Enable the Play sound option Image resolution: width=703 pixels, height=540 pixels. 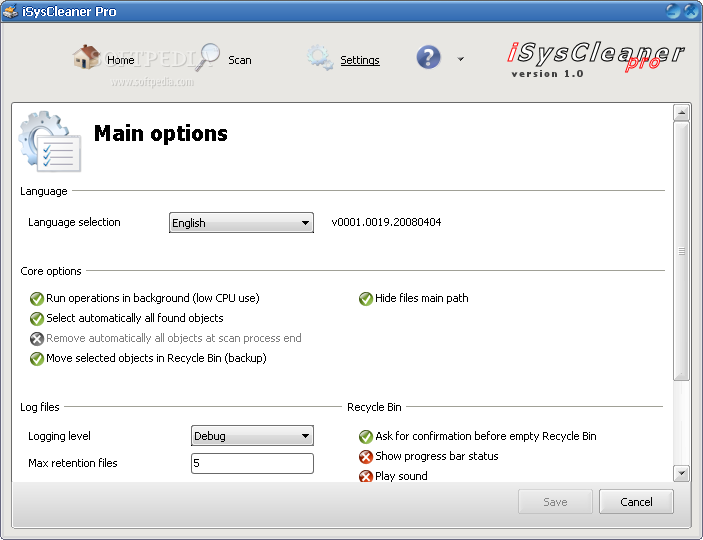click(x=393, y=476)
